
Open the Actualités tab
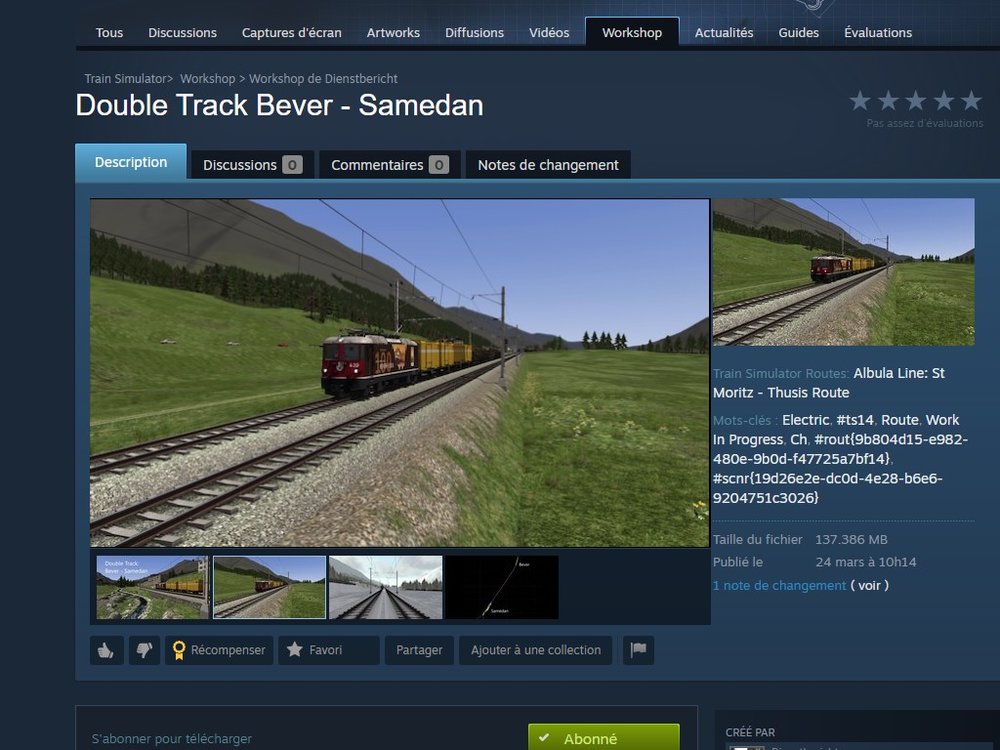724,33
